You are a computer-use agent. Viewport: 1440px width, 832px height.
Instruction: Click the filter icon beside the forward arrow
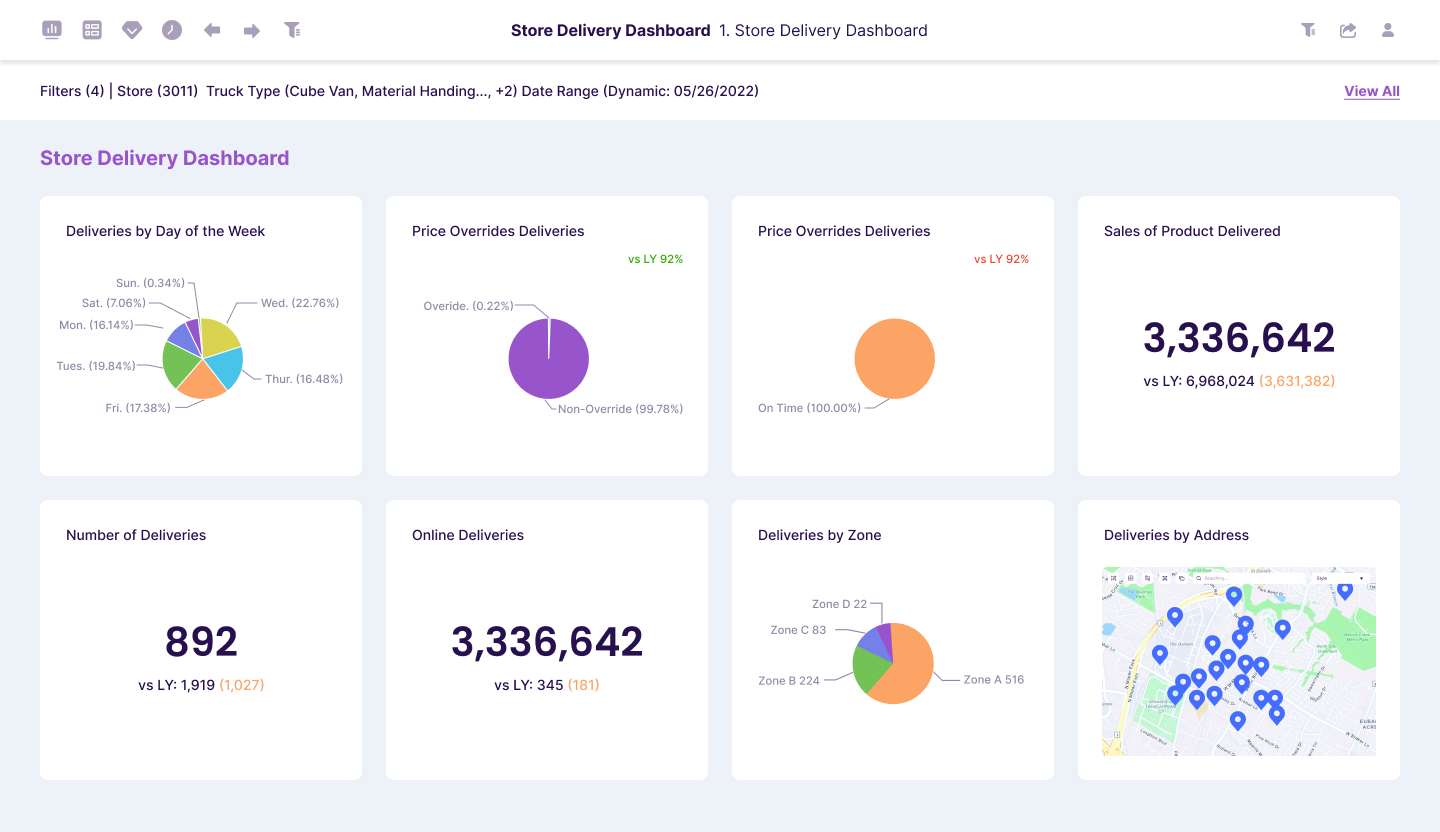pyautogui.click(x=292, y=30)
